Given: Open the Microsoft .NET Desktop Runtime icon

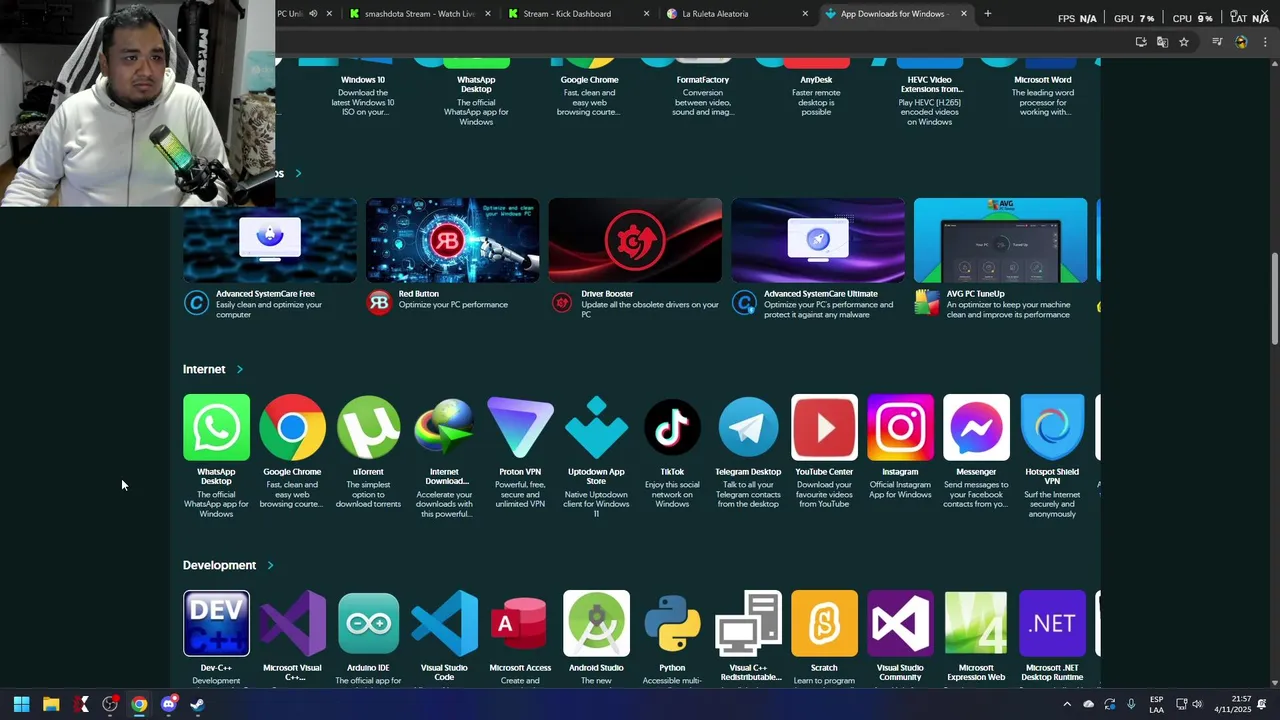Looking at the screenshot, I should pos(1052,623).
